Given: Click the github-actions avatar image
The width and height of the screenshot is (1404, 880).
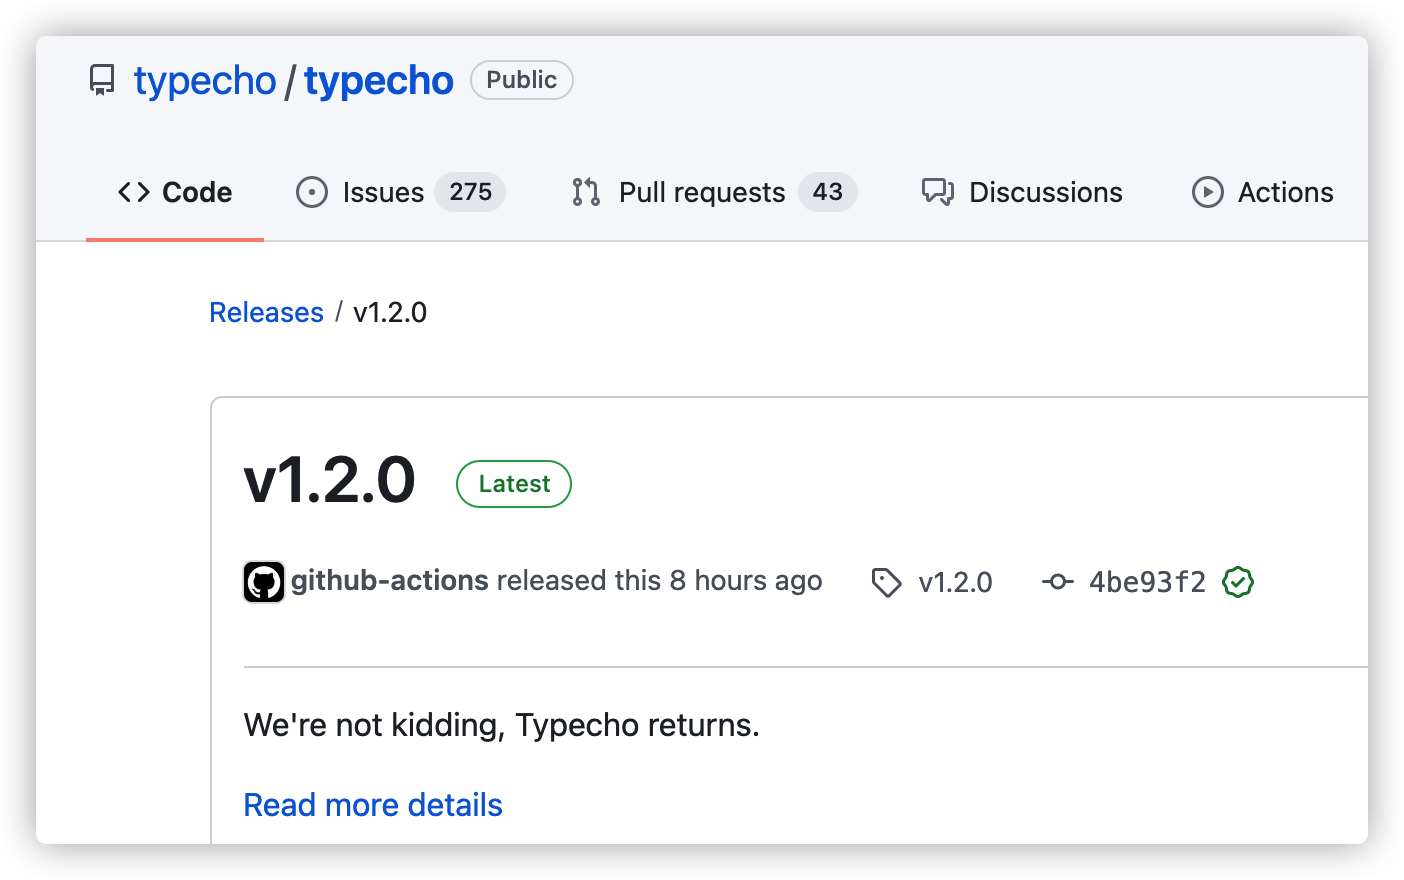Looking at the screenshot, I should tap(264, 582).
